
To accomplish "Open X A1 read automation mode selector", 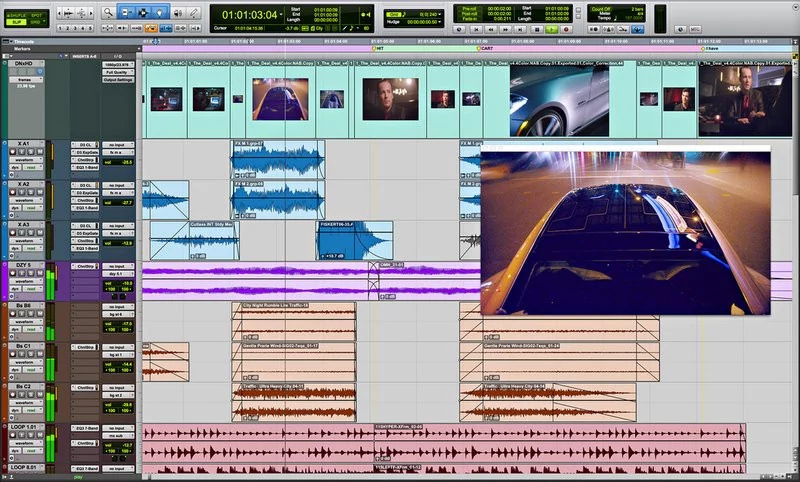I will click(x=33, y=167).
